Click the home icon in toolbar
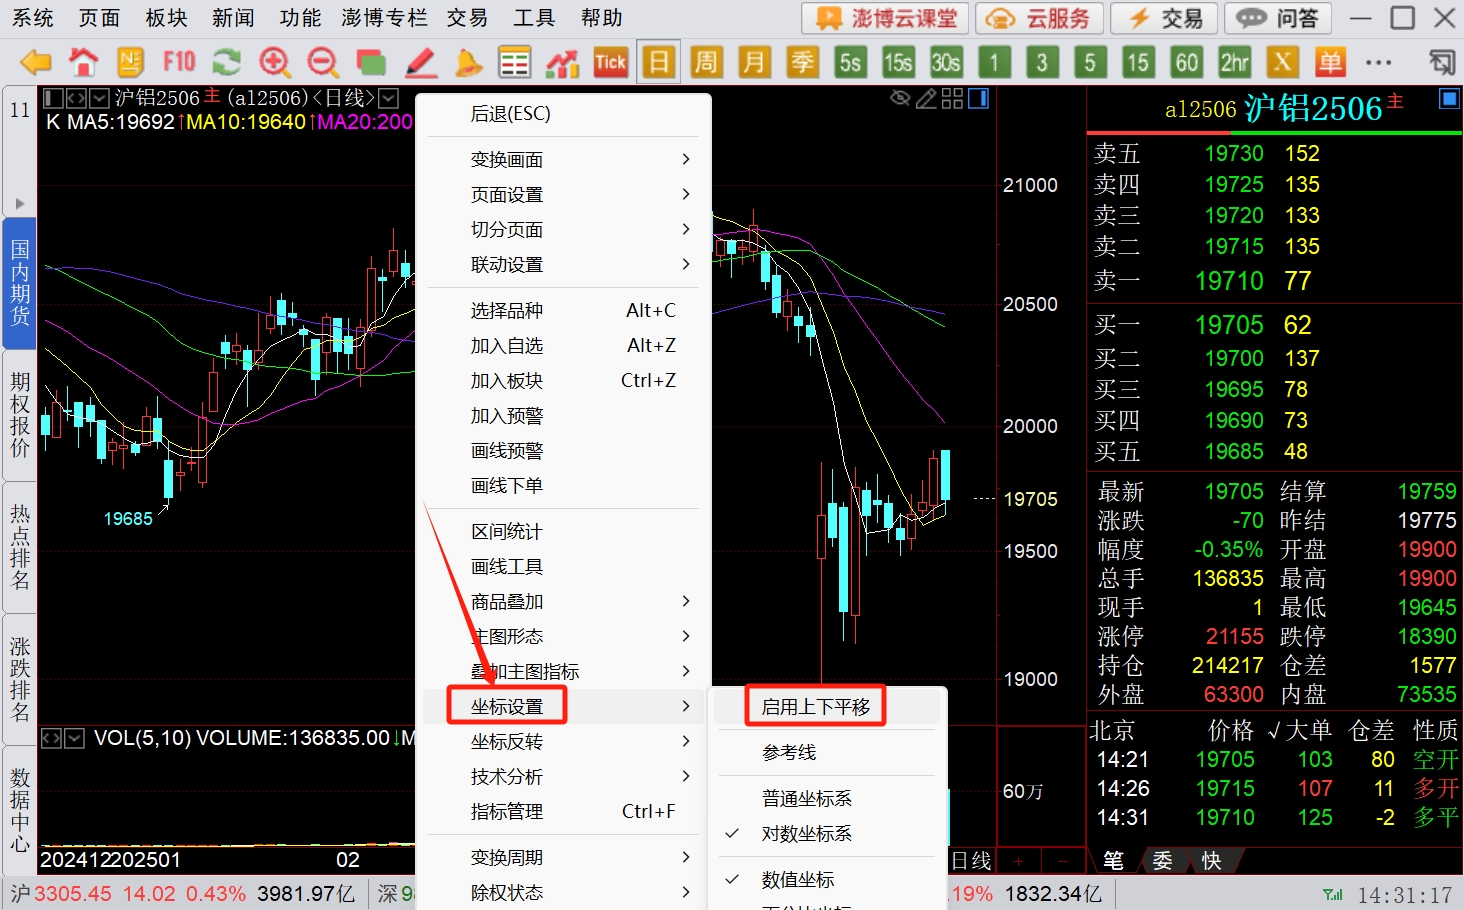Viewport: 1464px width, 910px height. coord(83,63)
